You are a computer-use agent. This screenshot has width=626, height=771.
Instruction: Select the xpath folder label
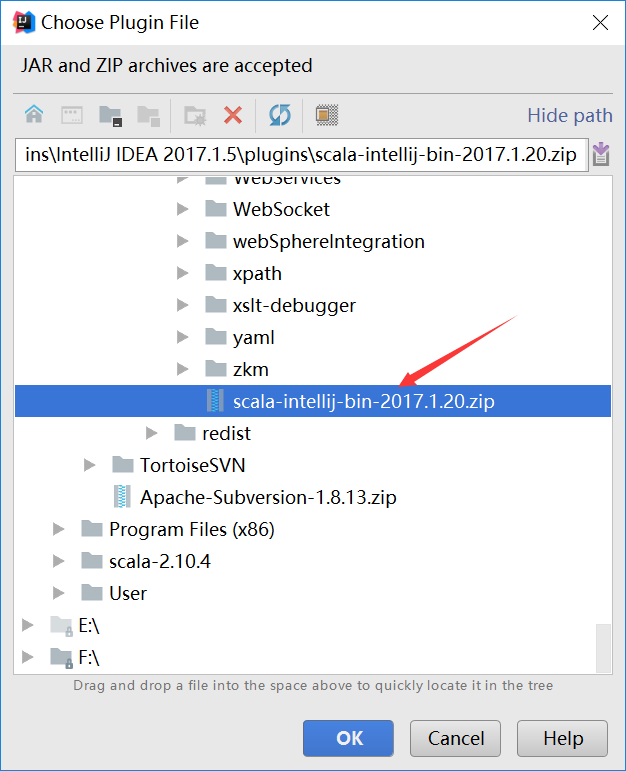[x=257, y=273]
